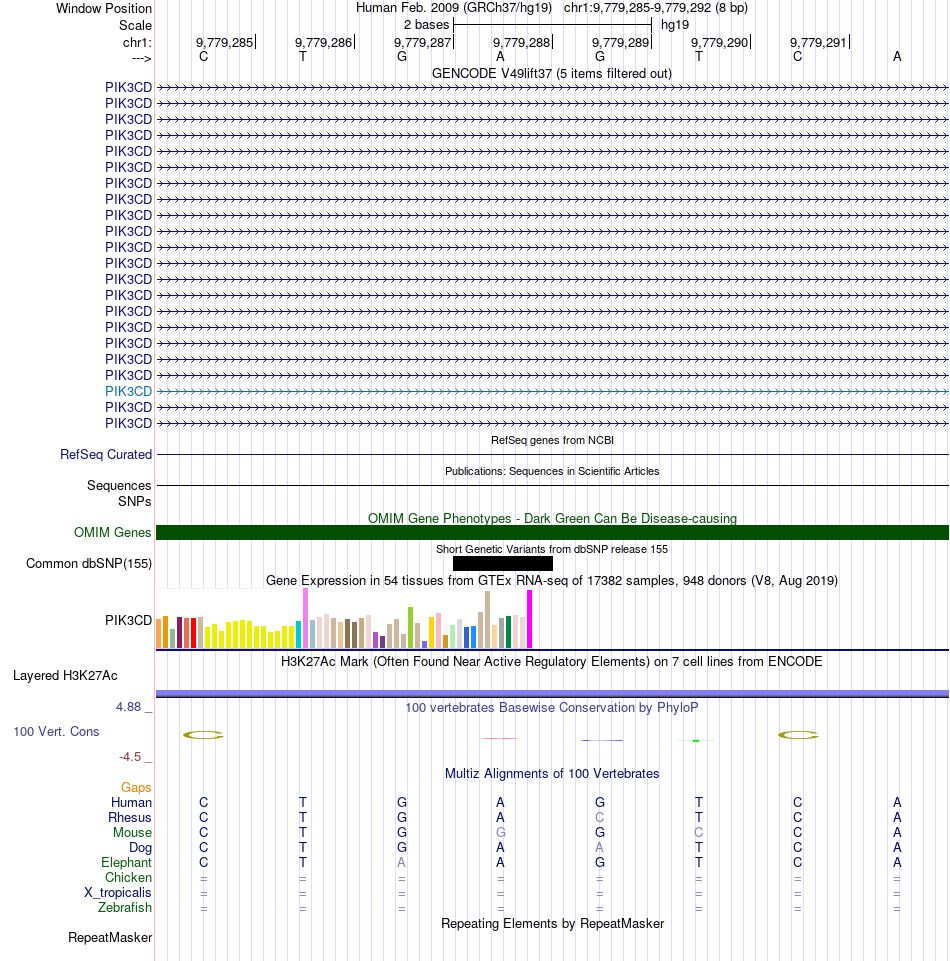Click the black dbSNP variant block
Screen dimensions: 950x961
503,563
